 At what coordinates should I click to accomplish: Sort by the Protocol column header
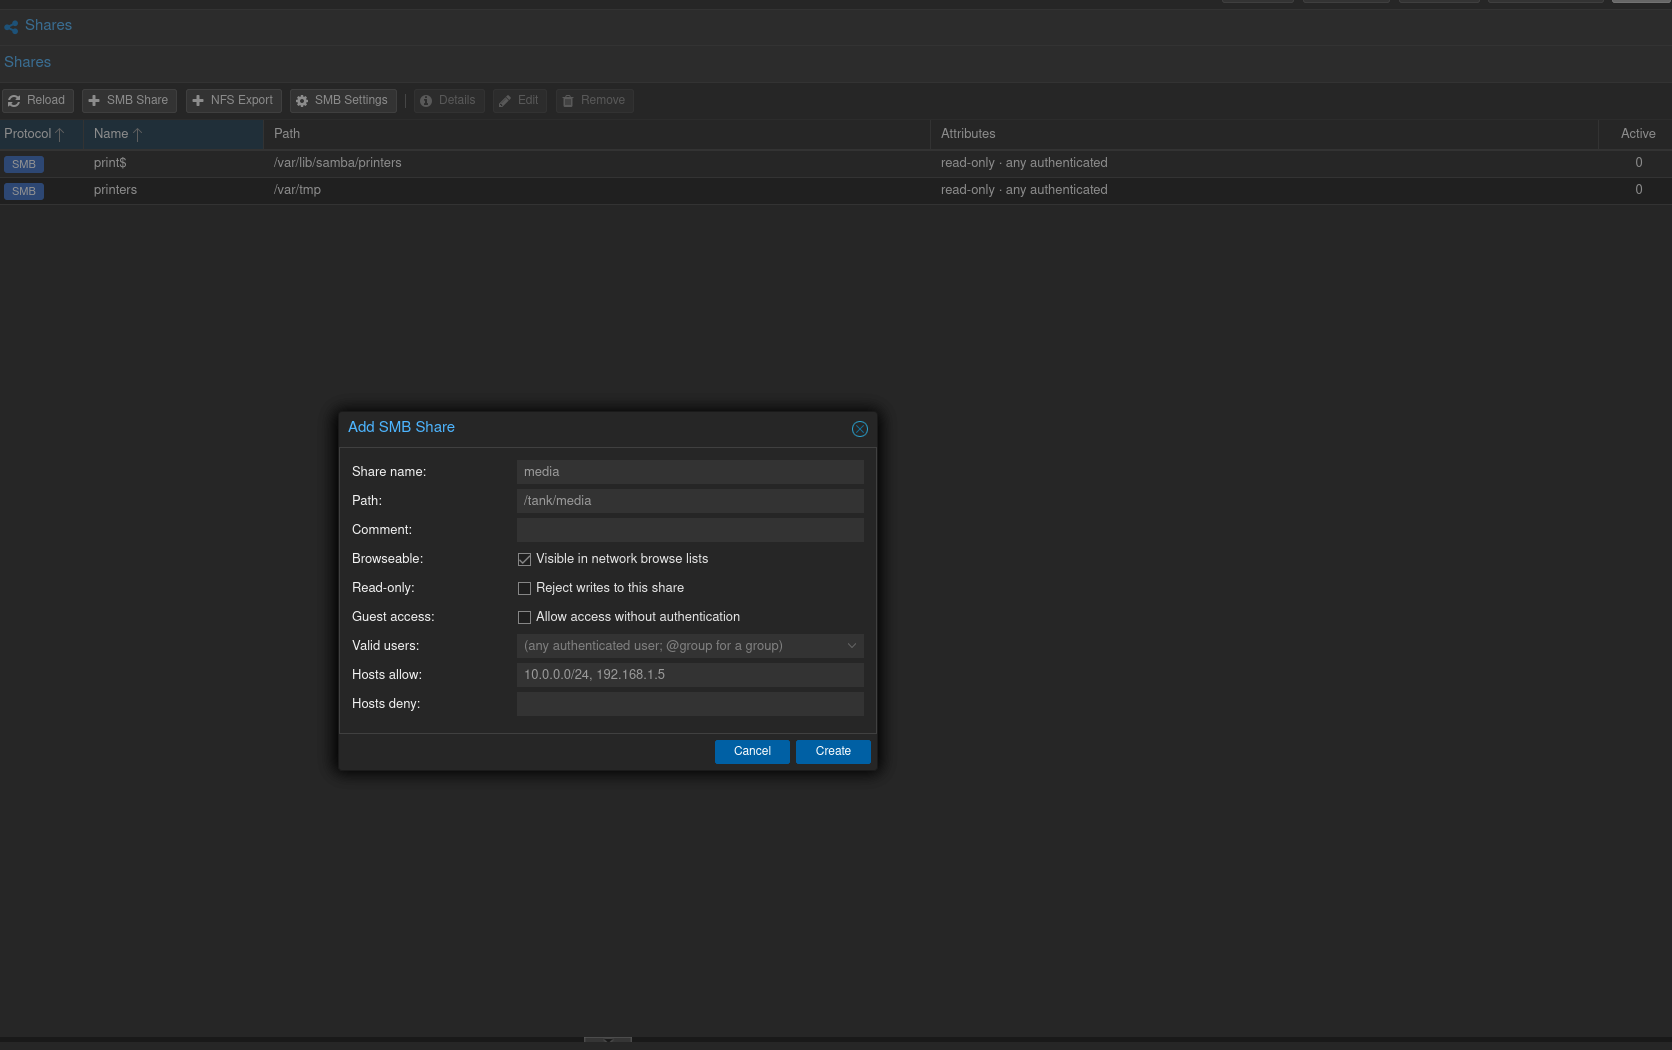(41, 134)
